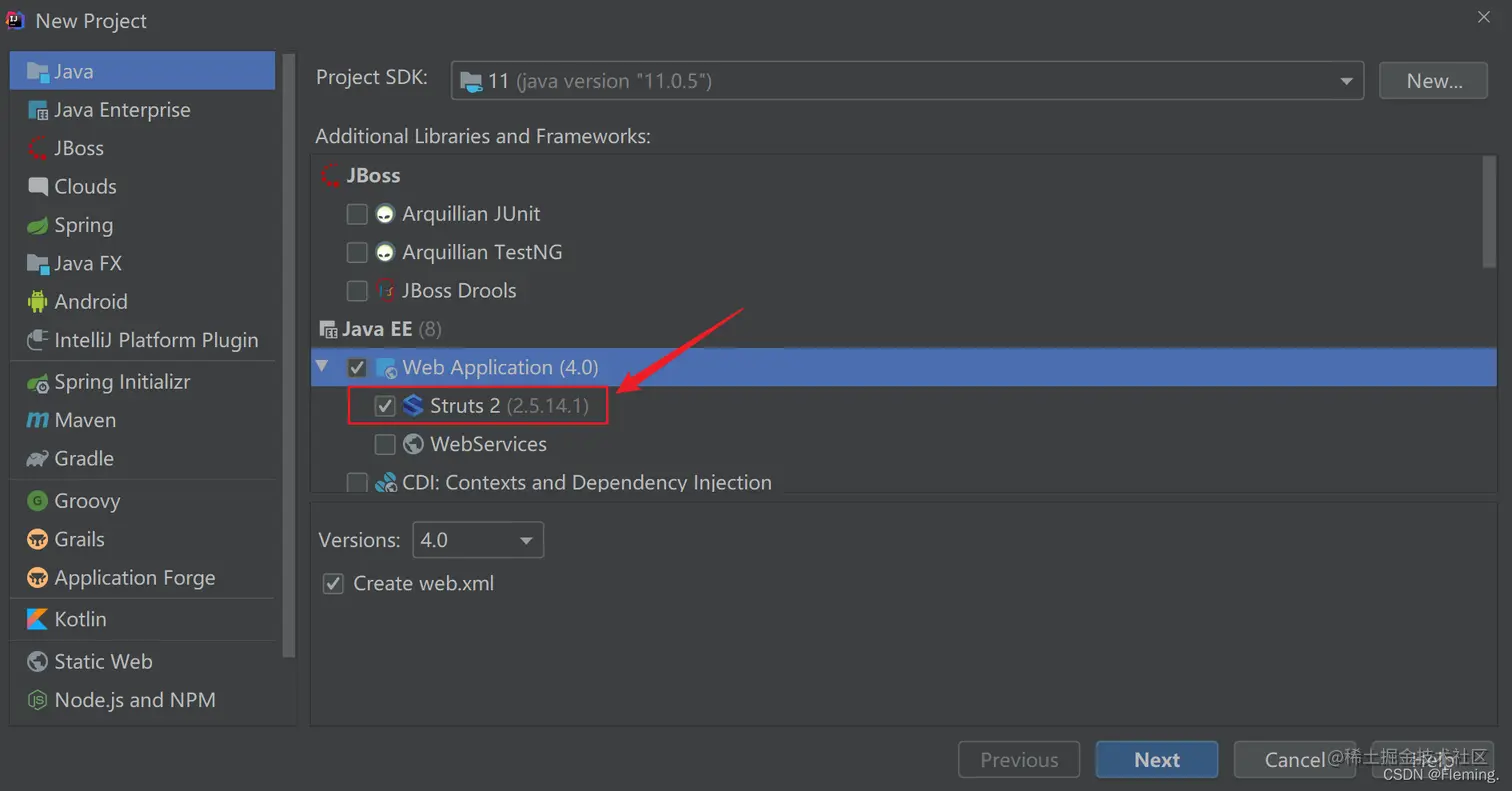1512x791 pixels.
Task: Select the Groovy sidebar label
Action: point(87,501)
